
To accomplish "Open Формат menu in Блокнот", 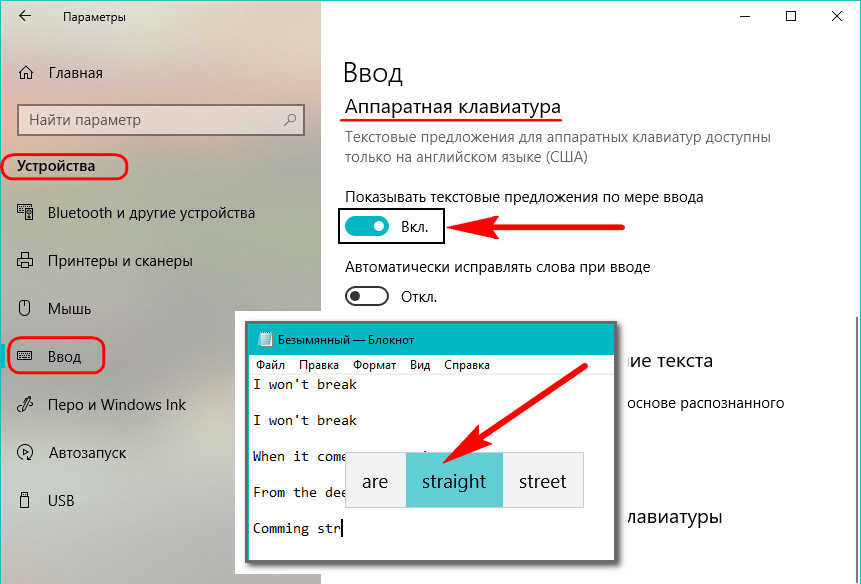I will [x=374, y=365].
